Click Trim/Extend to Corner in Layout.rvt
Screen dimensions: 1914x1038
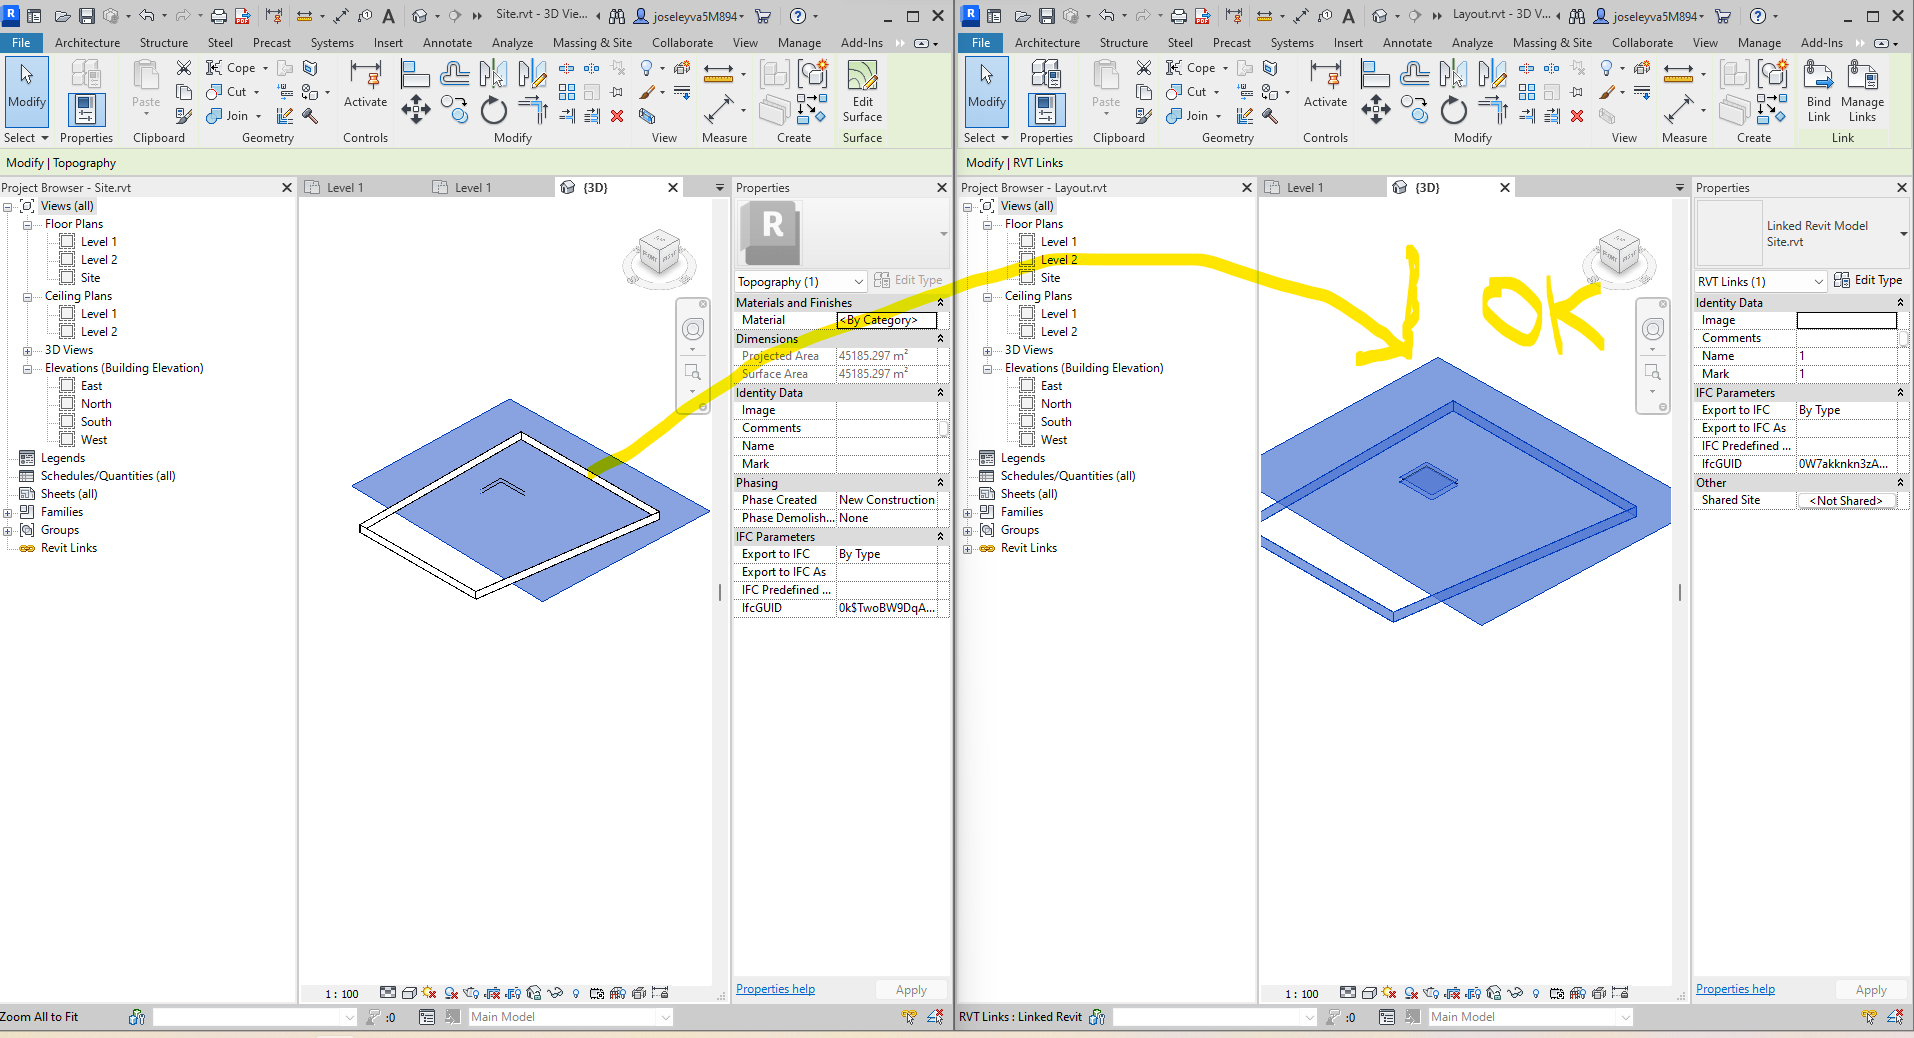tap(1493, 110)
